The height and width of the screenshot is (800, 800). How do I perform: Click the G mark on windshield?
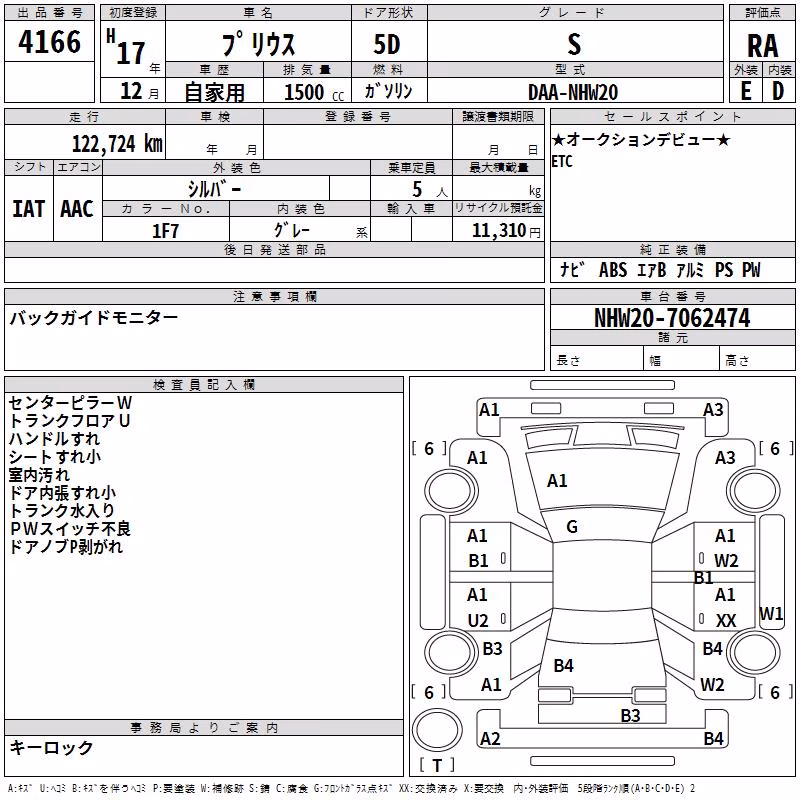[572, 527]
